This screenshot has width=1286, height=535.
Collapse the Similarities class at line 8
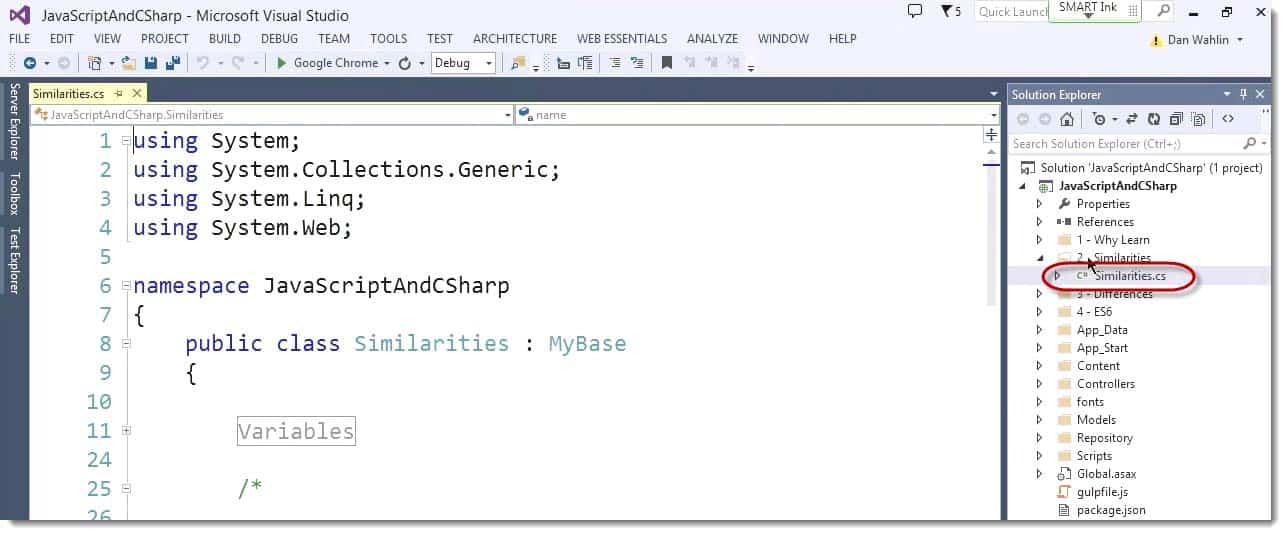125,344
